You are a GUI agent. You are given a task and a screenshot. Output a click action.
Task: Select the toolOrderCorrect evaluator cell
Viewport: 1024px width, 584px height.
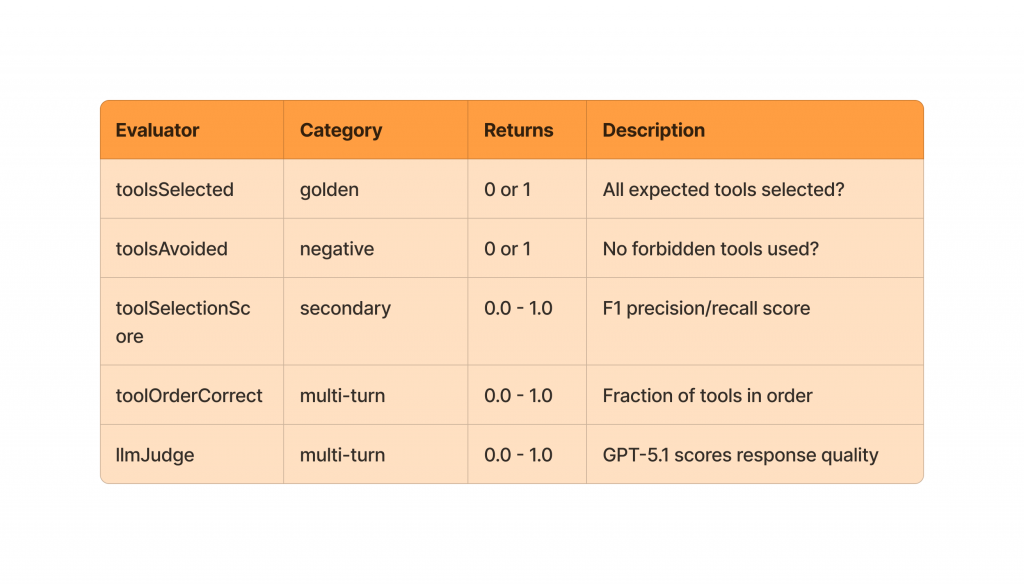pos(189,396)
